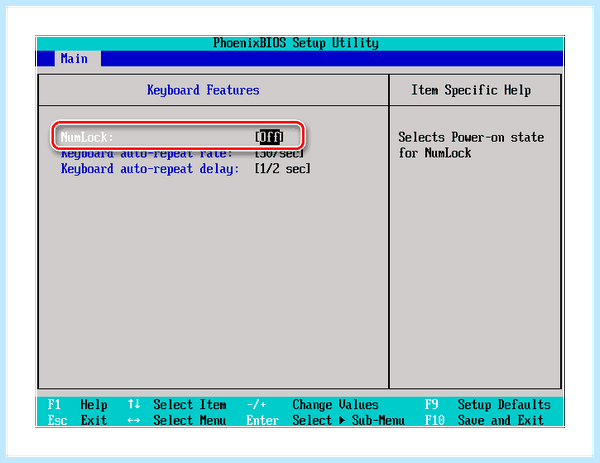Click the F10 Save and Exit hint
600x463 pixels.
tap(484, 420)
